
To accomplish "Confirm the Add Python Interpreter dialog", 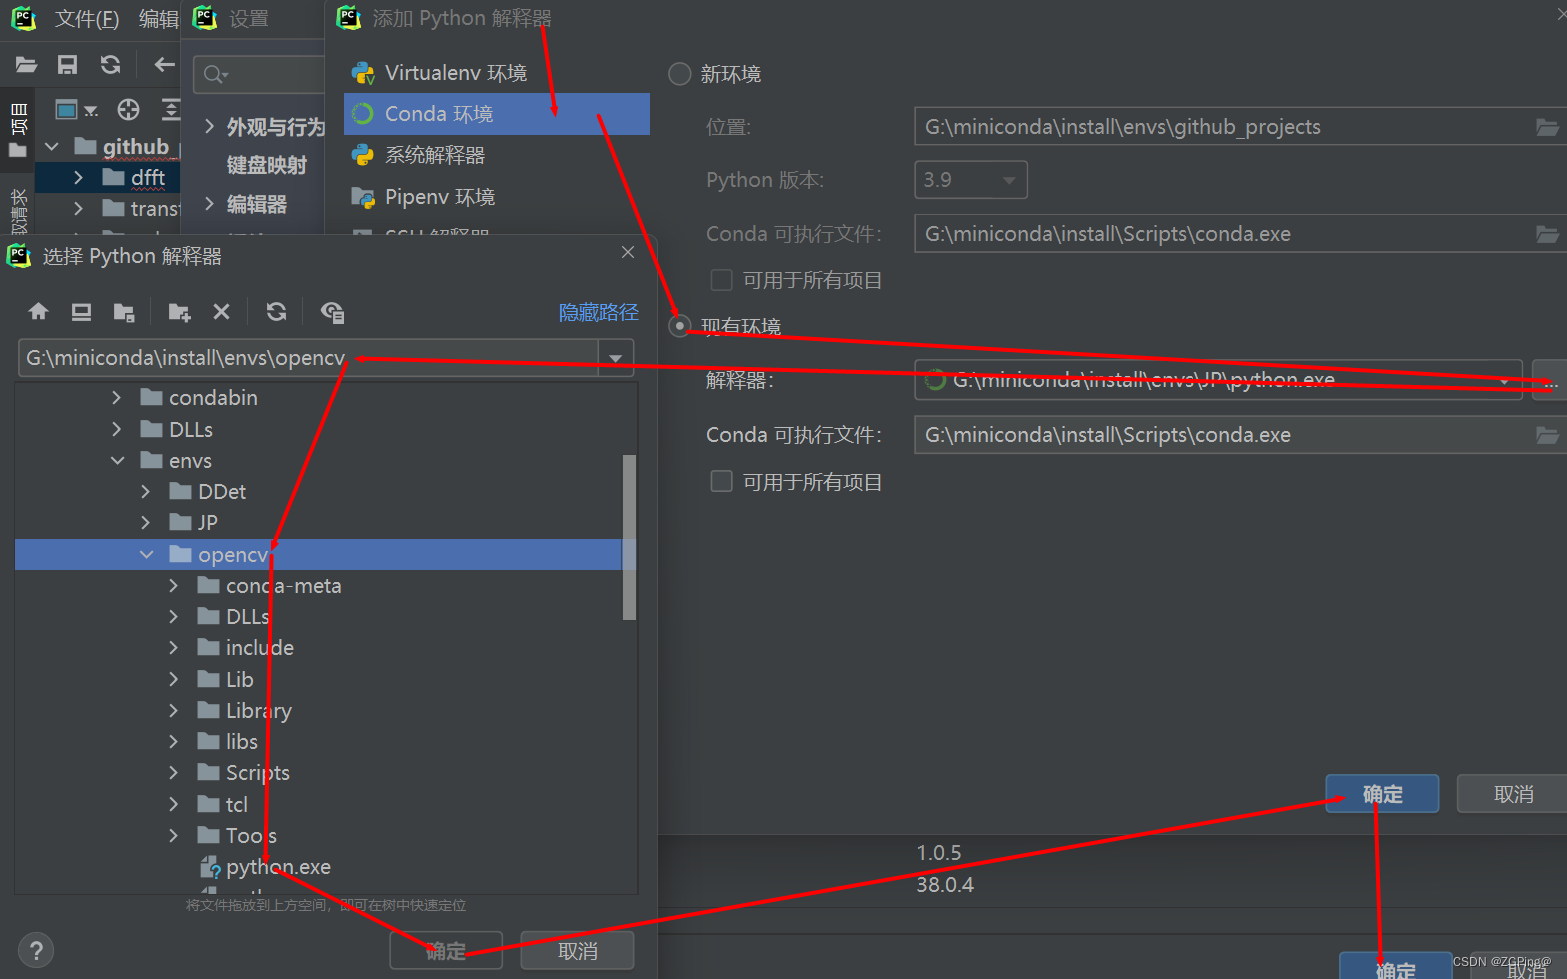I will point(1382,794).
